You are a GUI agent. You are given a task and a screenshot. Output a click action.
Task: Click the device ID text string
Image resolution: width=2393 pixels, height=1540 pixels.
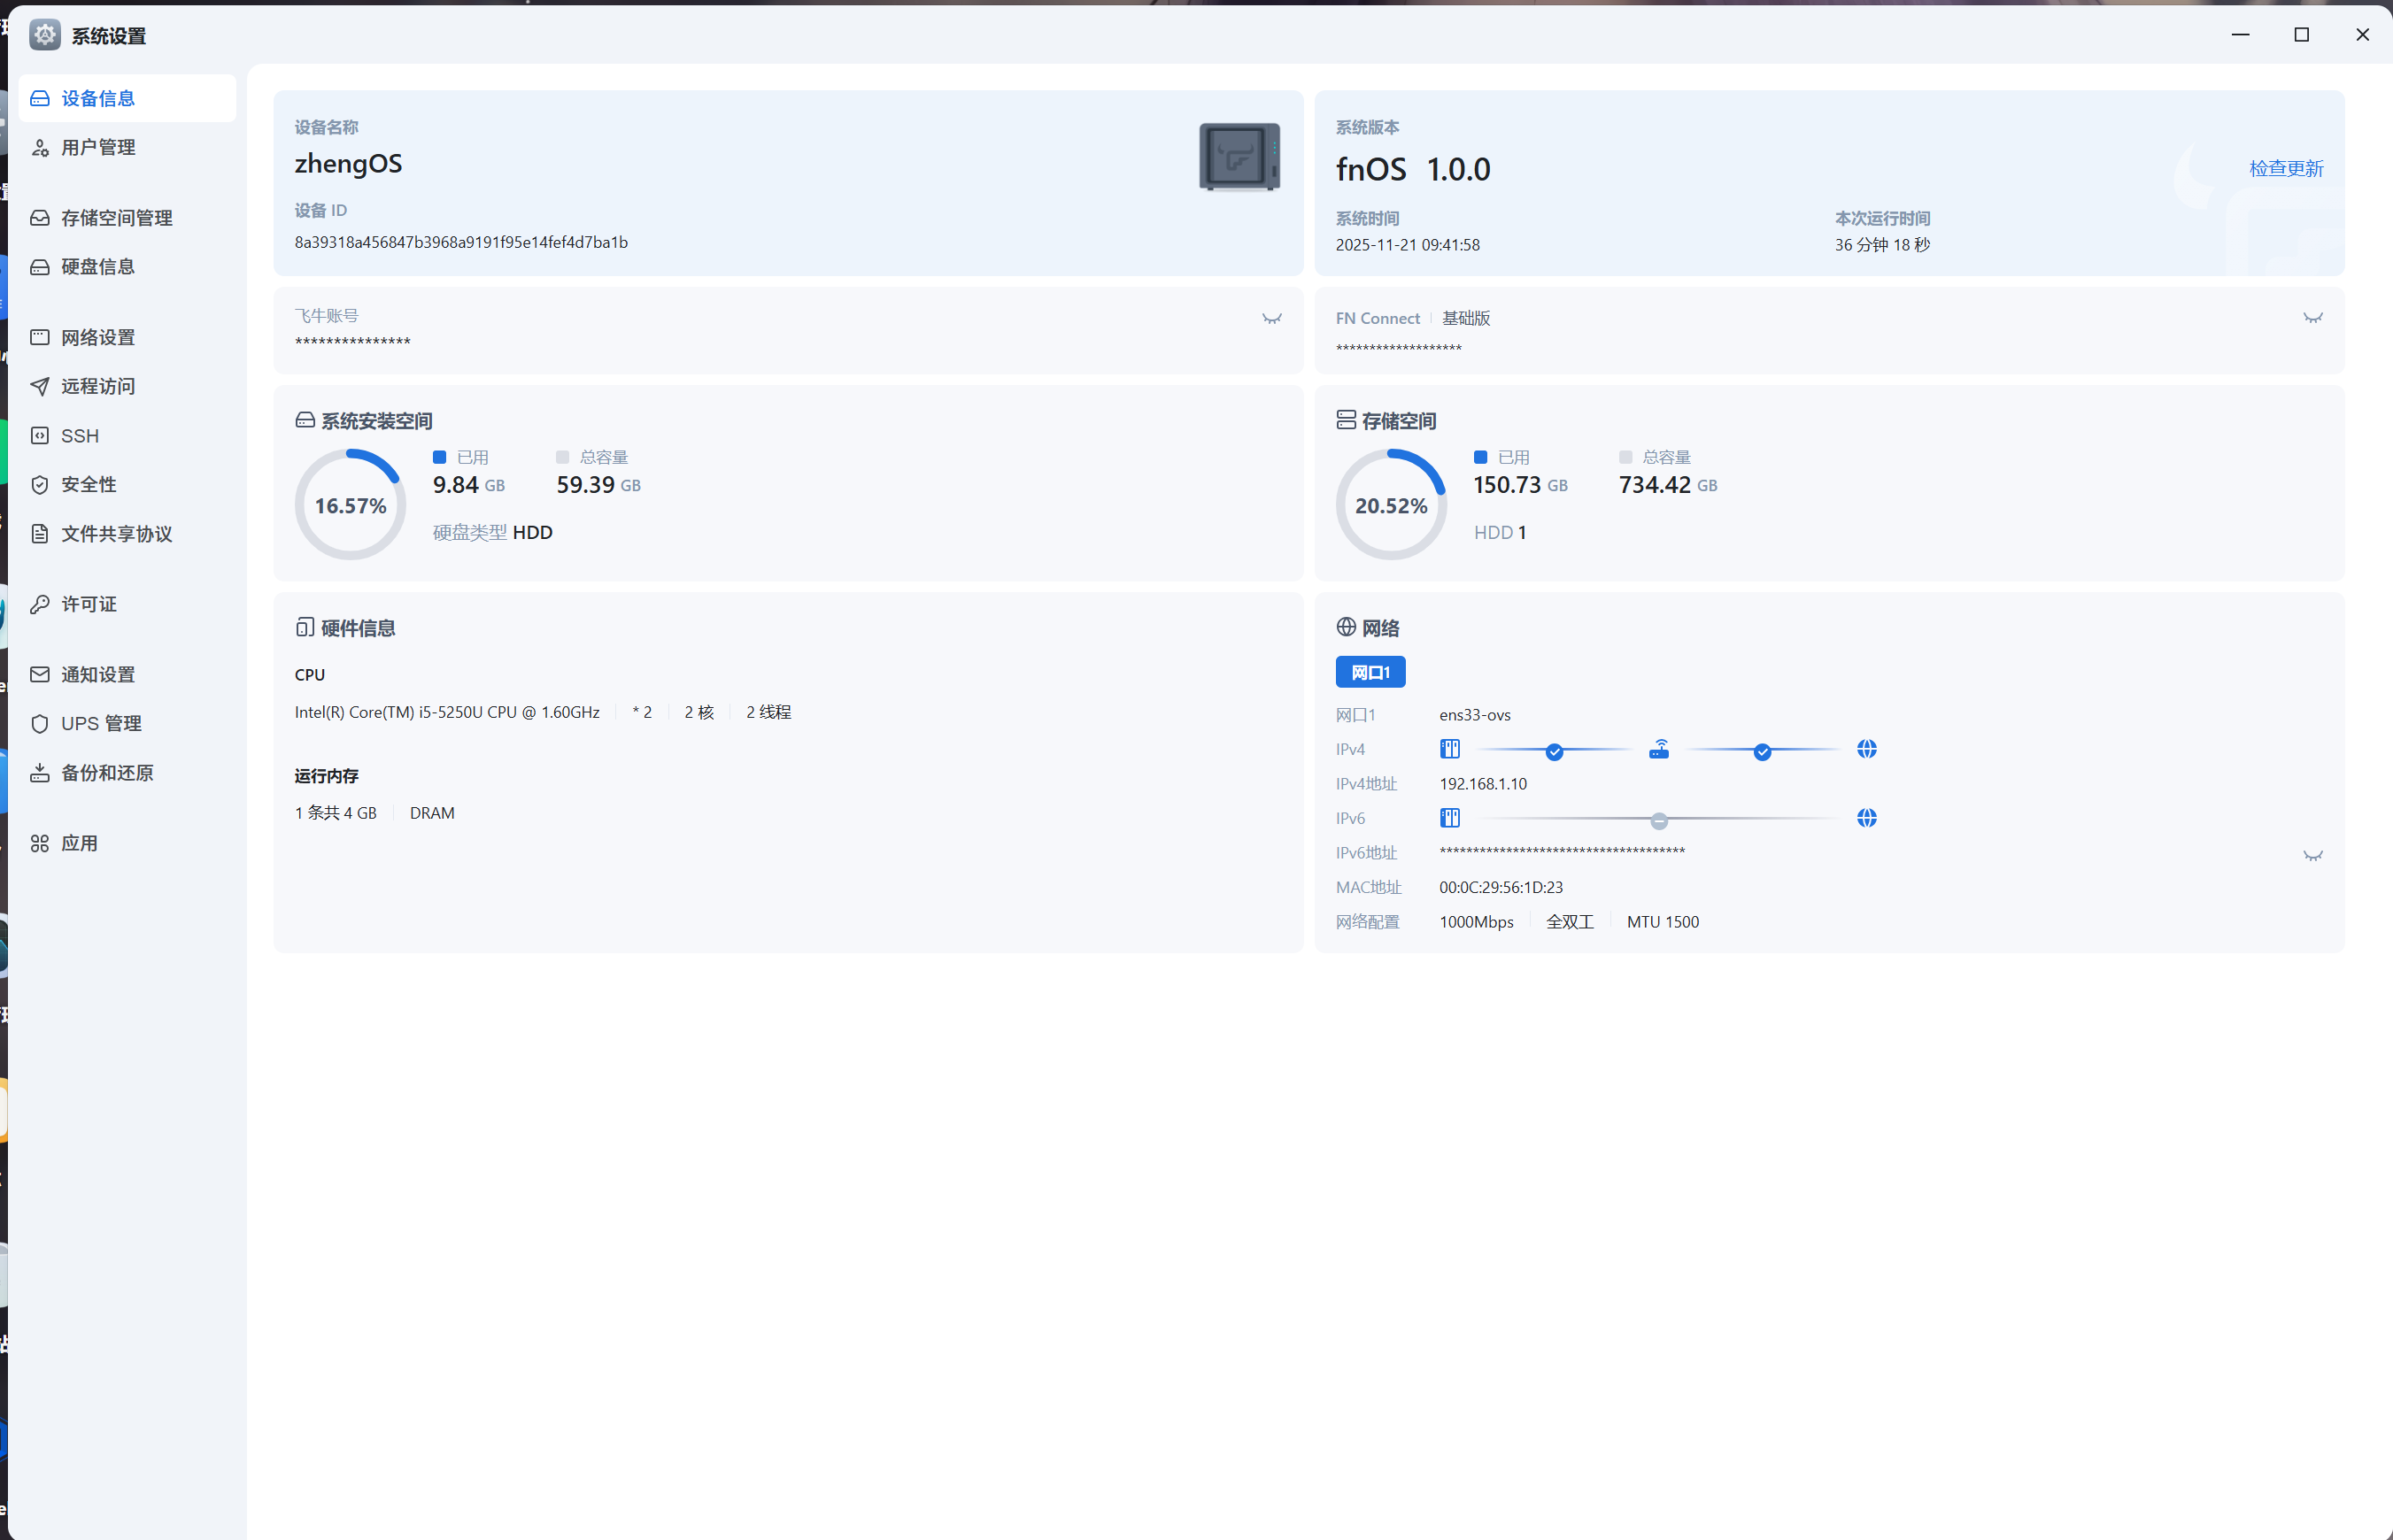pyautogui.click(x=461, y=242)
